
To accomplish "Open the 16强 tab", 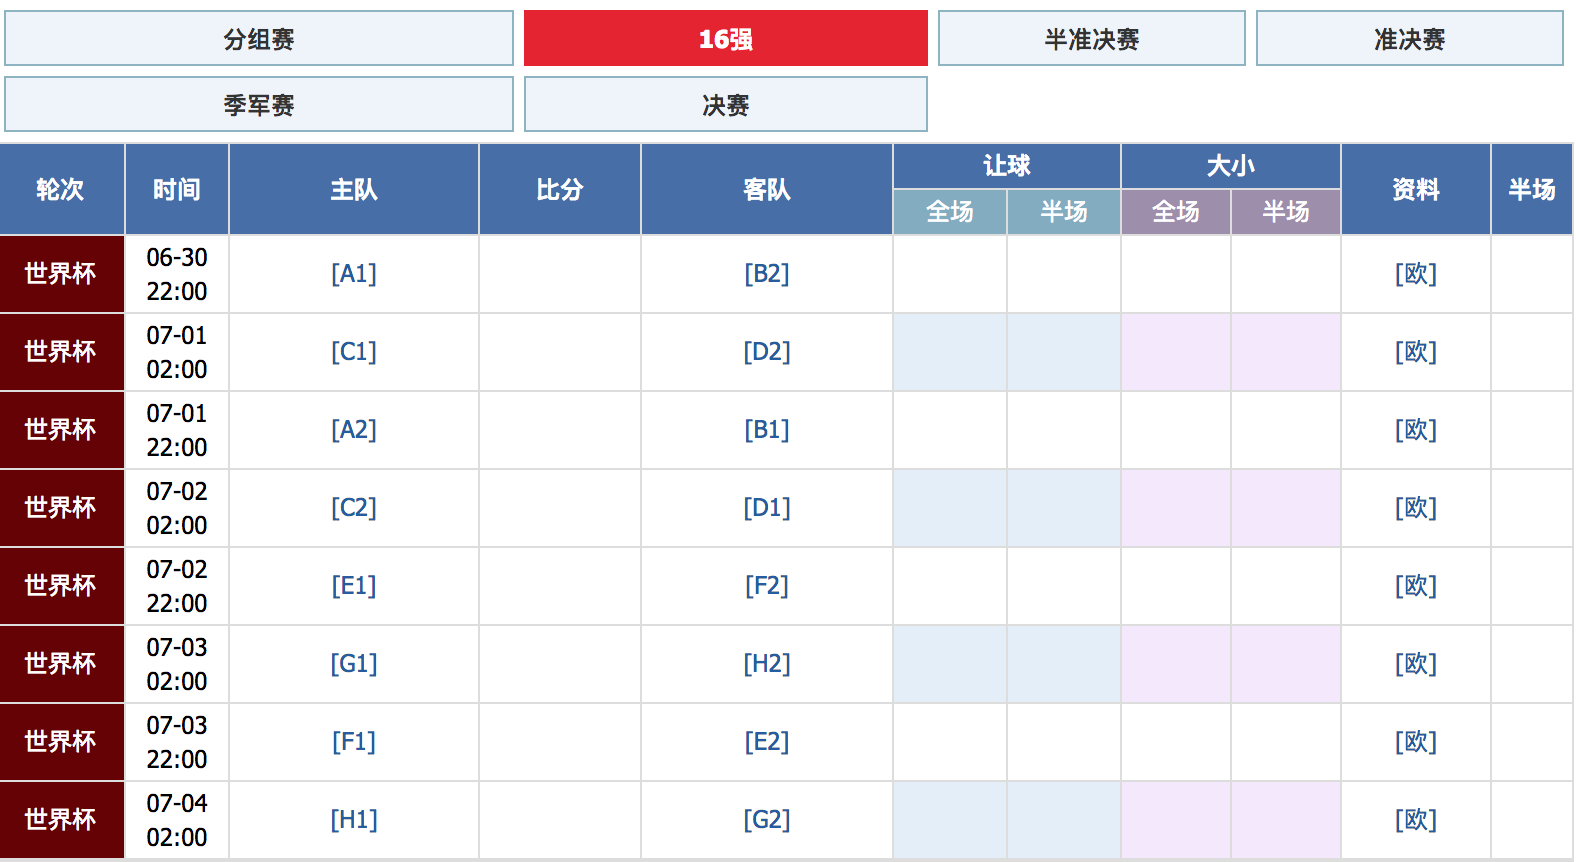I will tap(724, 38).
